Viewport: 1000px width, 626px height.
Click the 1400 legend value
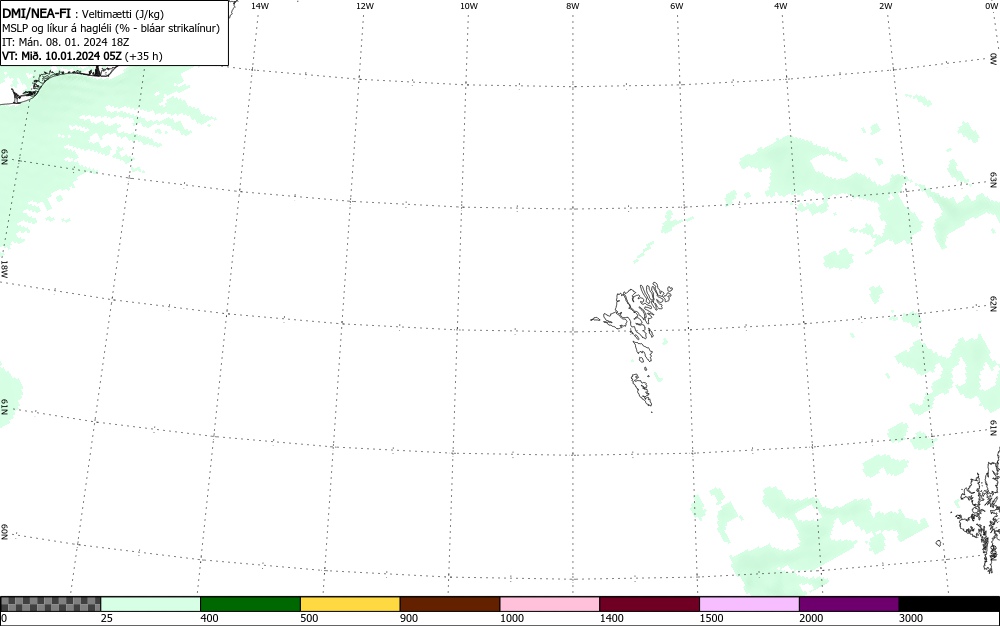(x=611, y=618)
